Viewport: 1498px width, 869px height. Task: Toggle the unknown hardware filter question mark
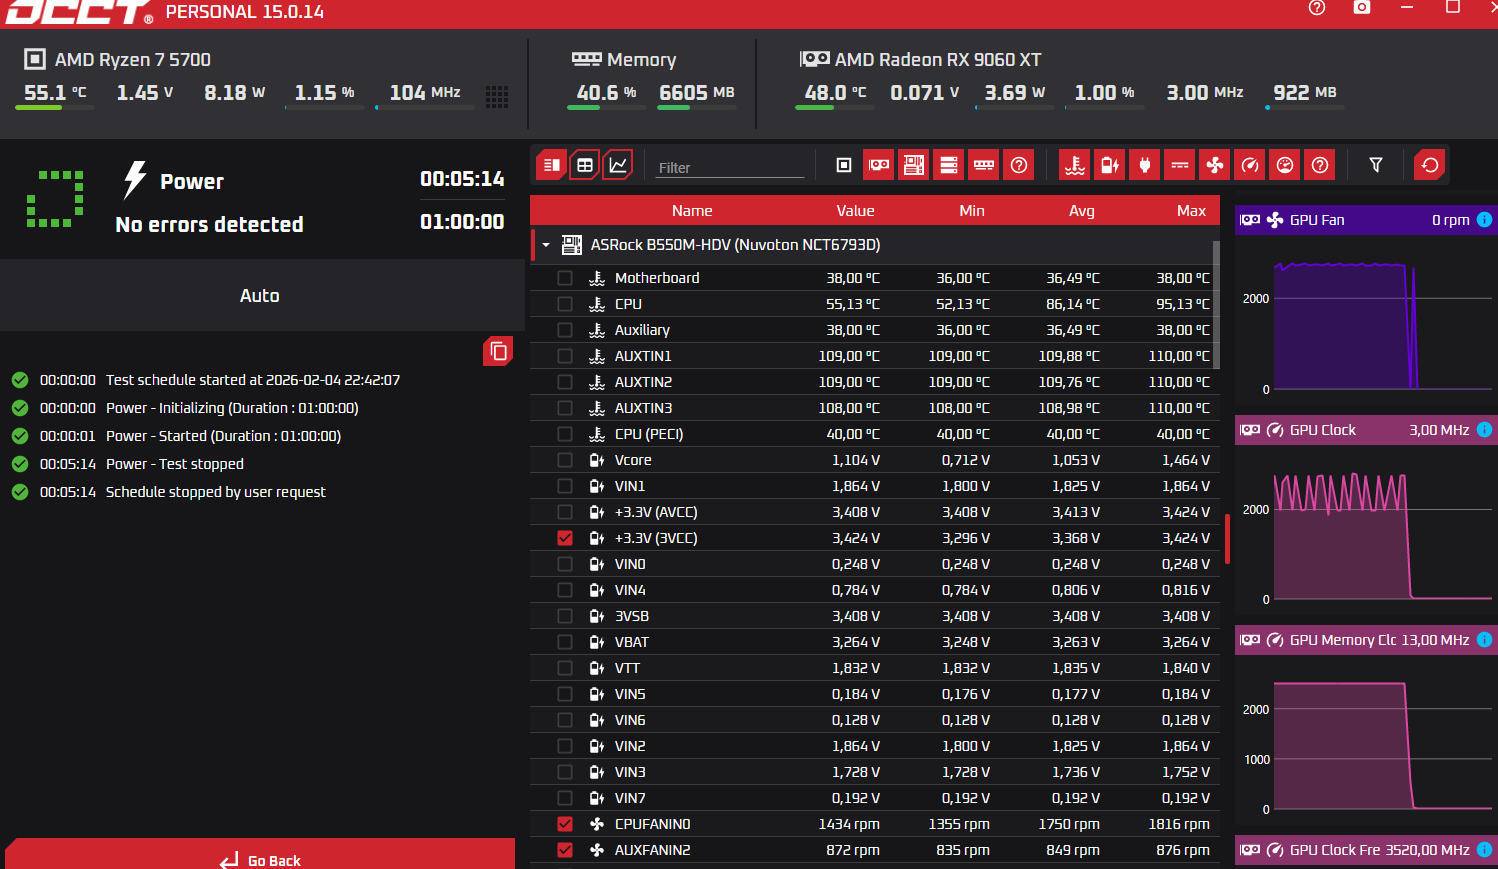(x=1019, y=165)
